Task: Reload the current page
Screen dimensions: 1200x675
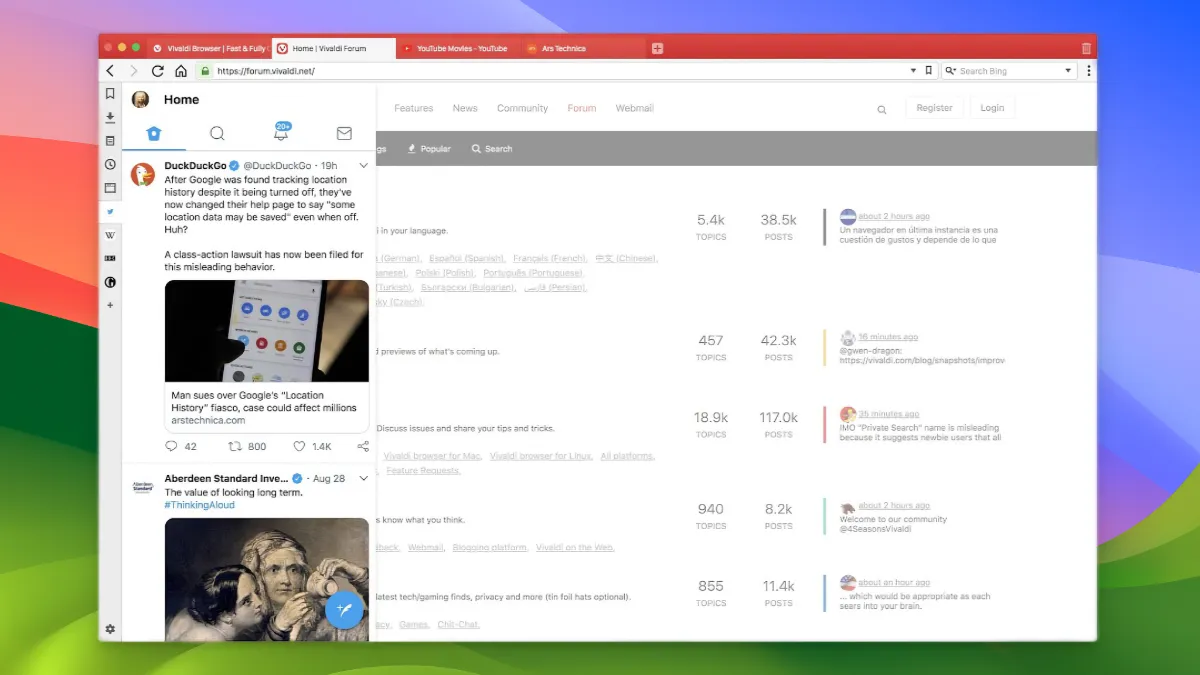Action: [x=157, y=71]
